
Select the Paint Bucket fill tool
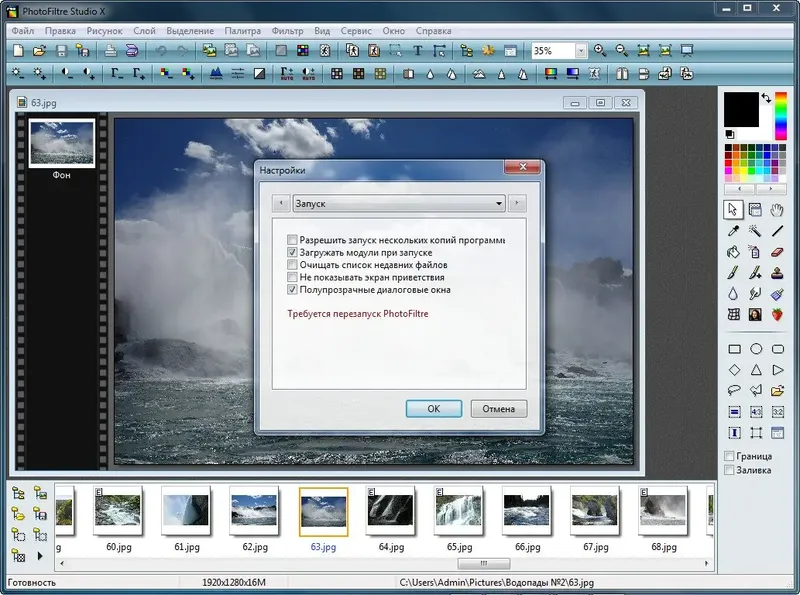(733, 252)
